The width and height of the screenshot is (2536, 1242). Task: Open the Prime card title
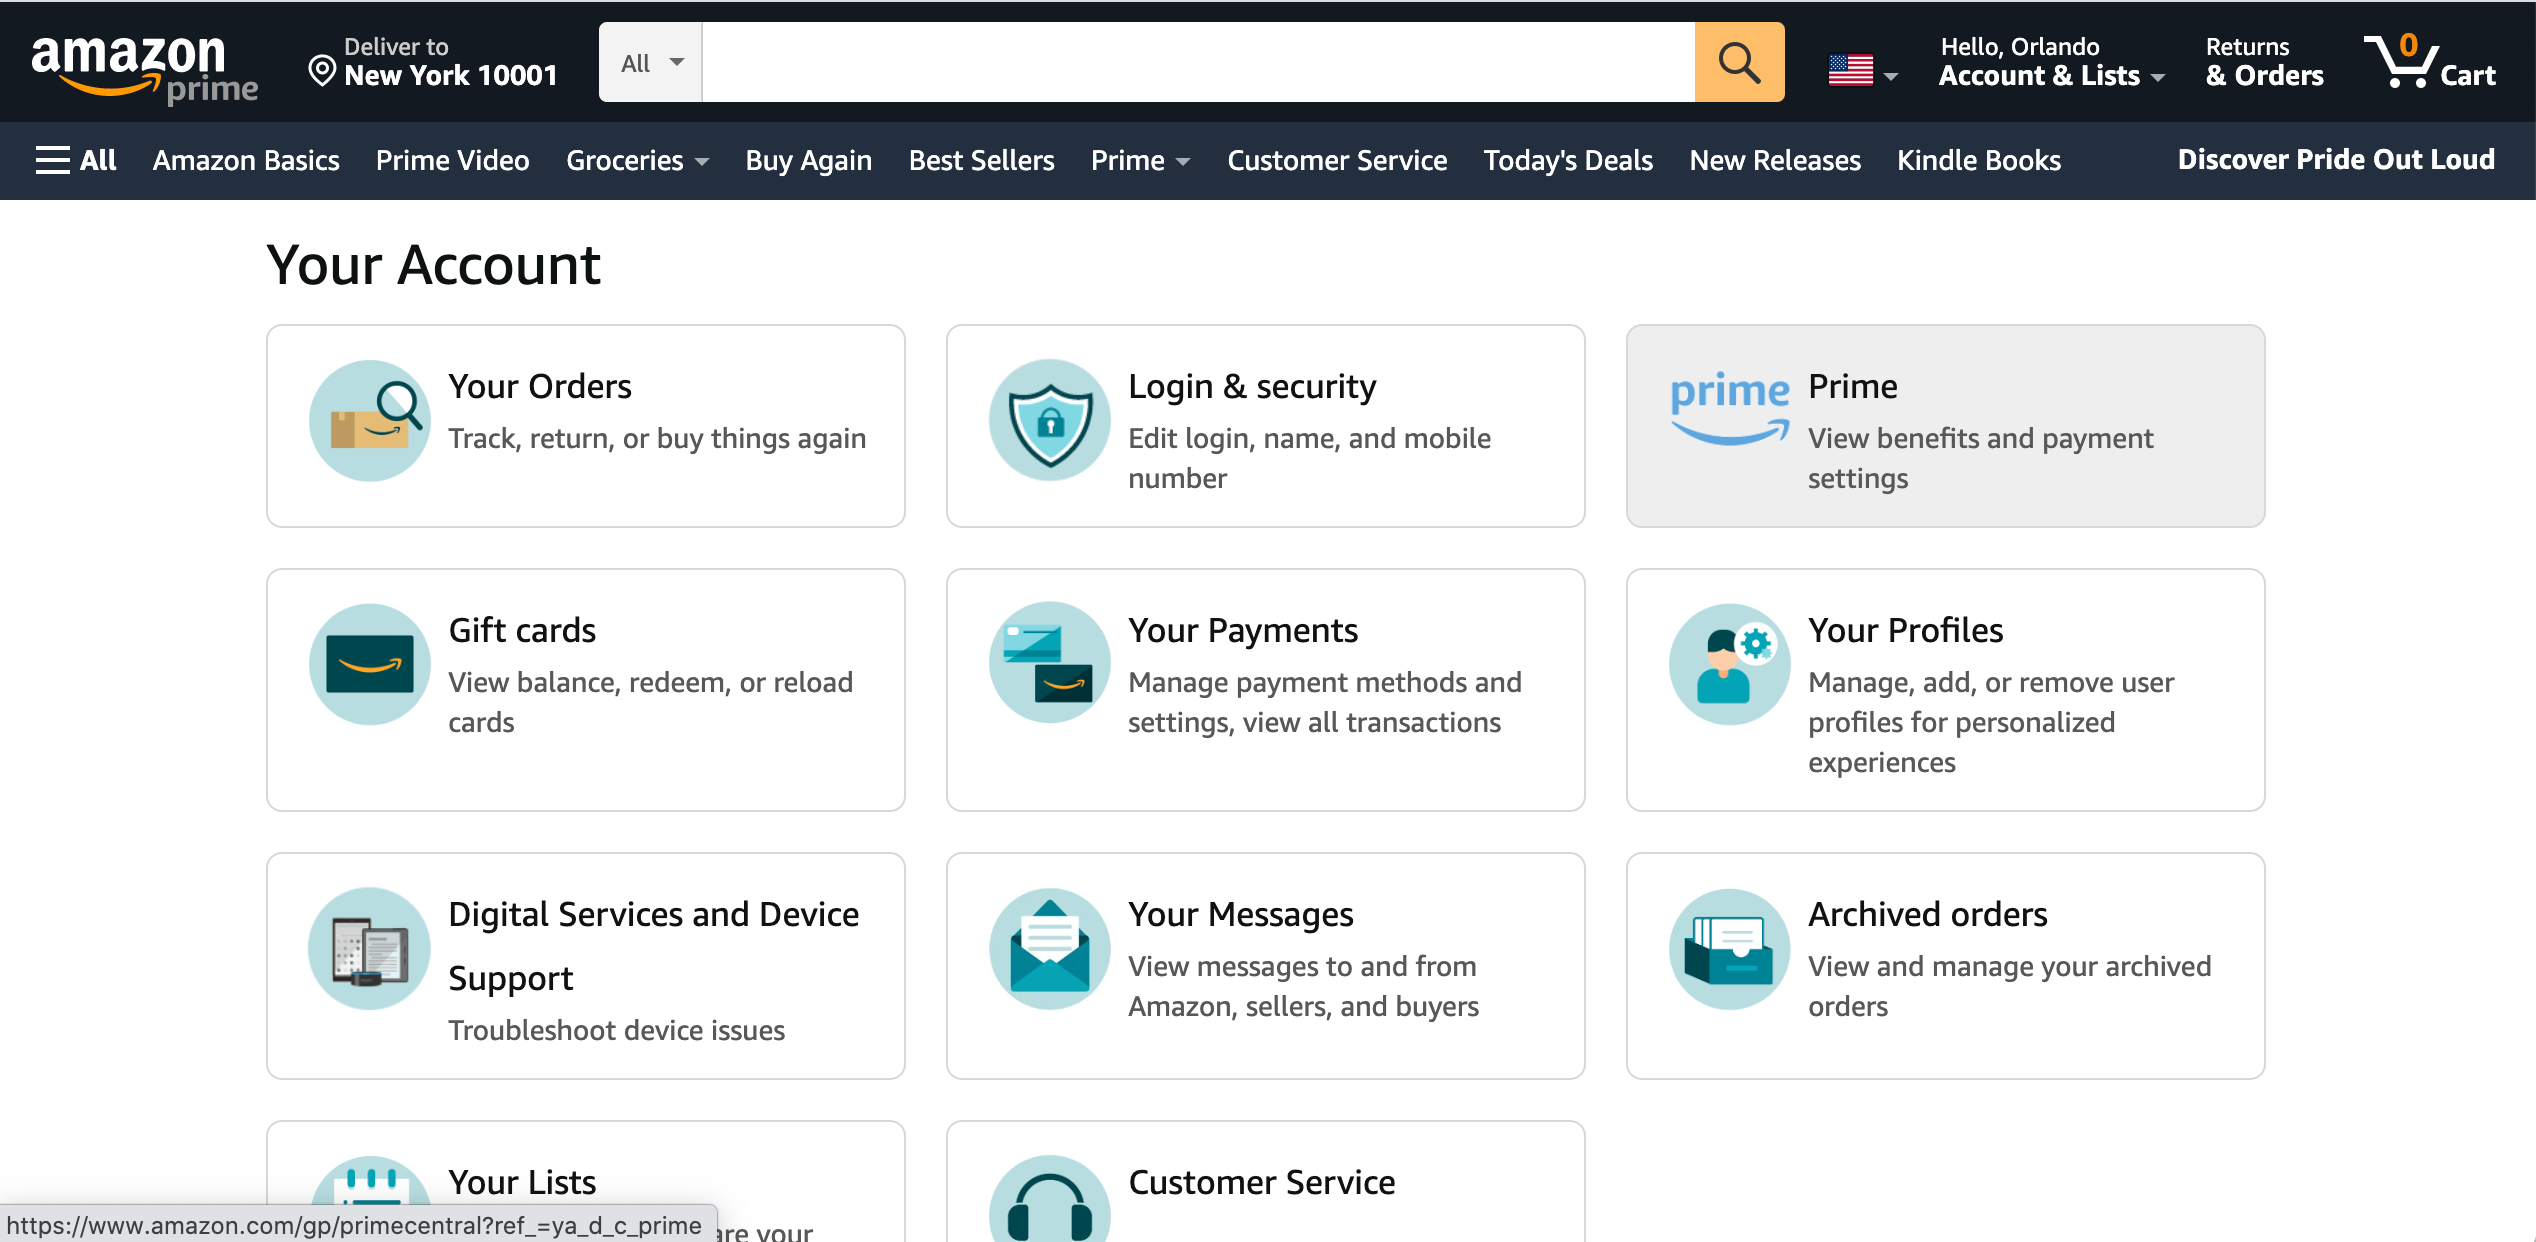[x=1853, y=386]
